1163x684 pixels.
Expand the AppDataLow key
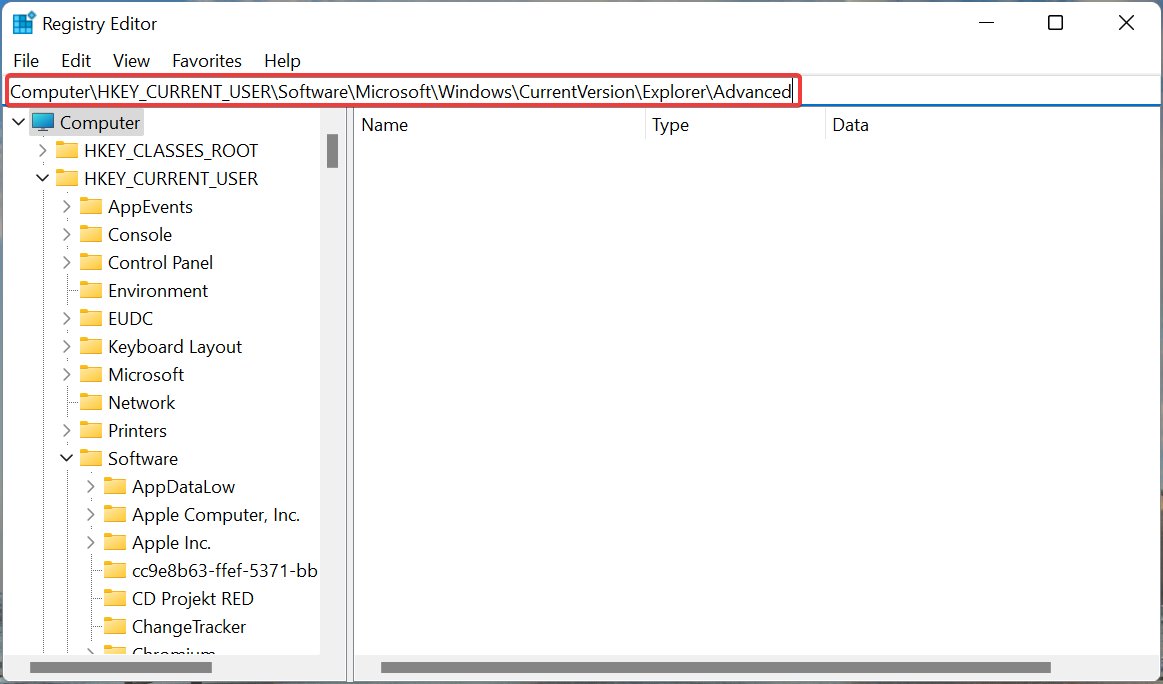click(90, 487)
